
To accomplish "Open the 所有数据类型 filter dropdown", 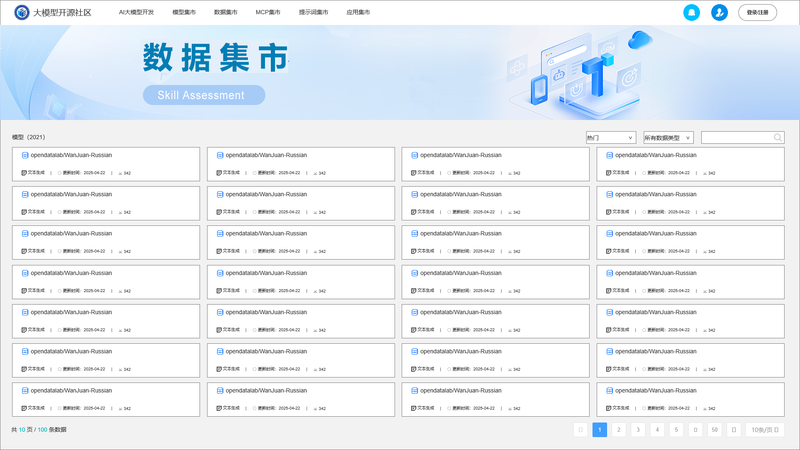I will point(668,137).
